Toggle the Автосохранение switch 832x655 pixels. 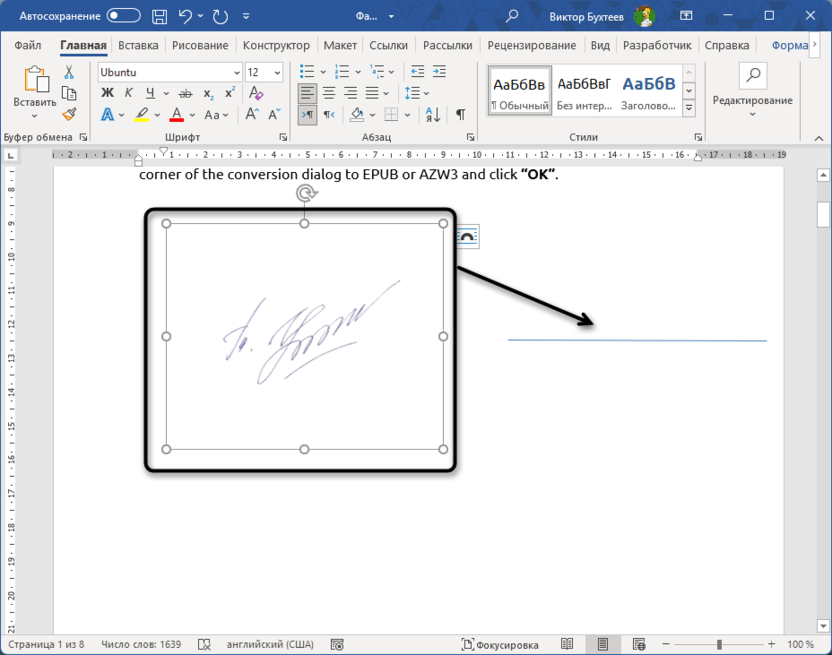pyautogui.click(x=124, y=16)
